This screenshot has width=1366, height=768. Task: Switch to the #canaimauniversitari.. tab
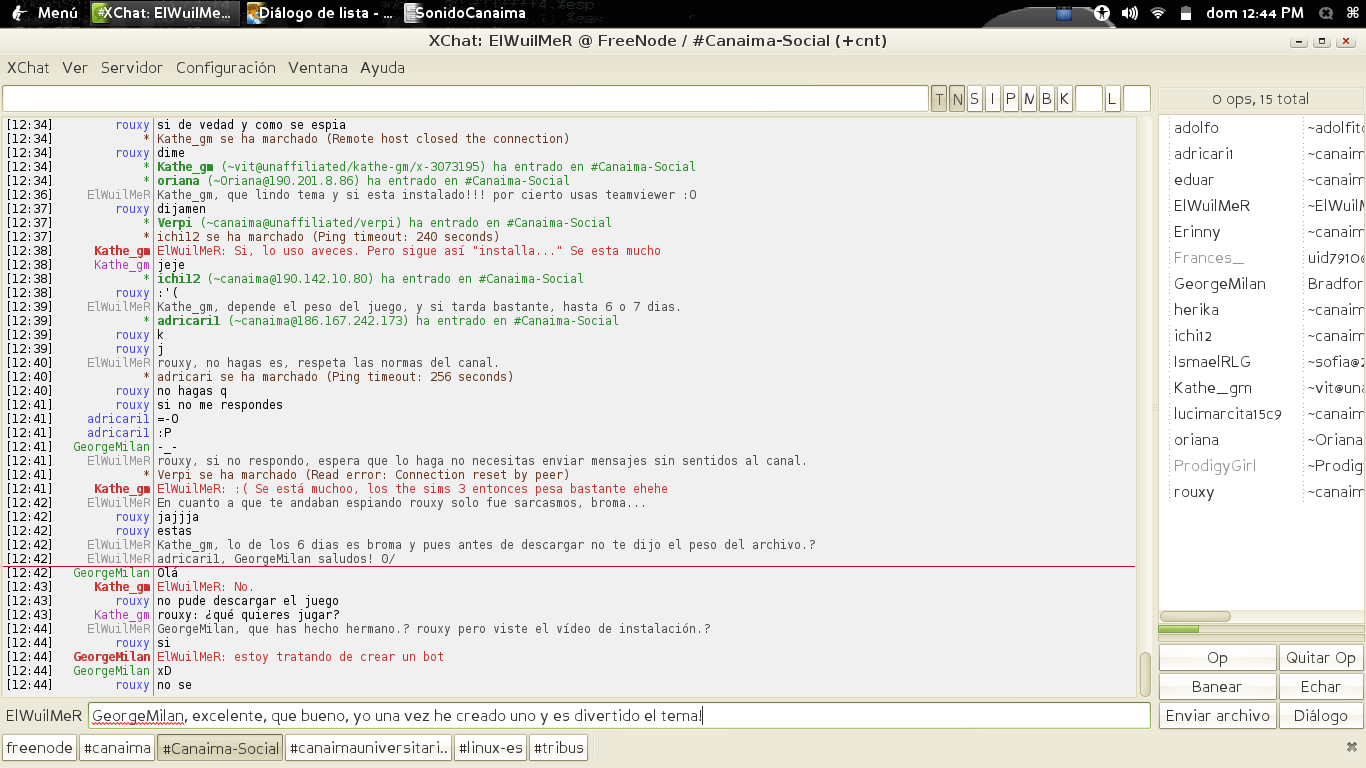368,748
